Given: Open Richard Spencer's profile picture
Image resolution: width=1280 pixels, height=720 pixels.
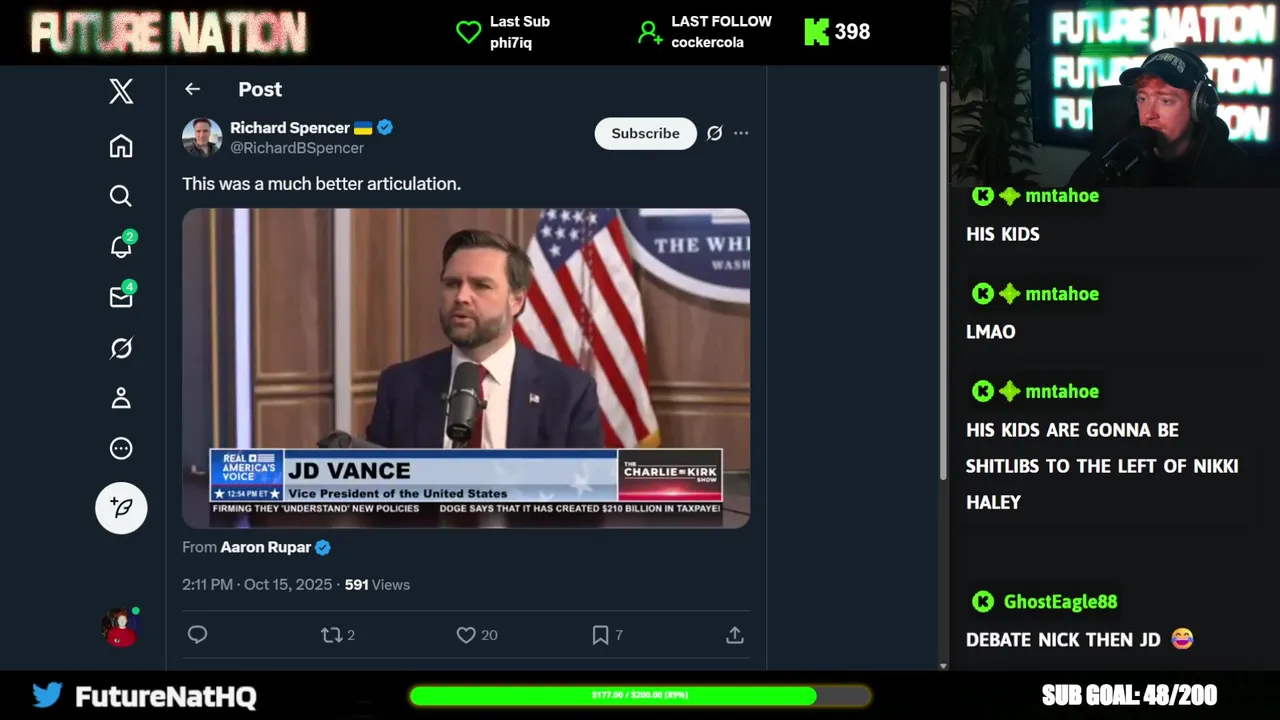Looking at the screenshot, I should click(202, 137).
